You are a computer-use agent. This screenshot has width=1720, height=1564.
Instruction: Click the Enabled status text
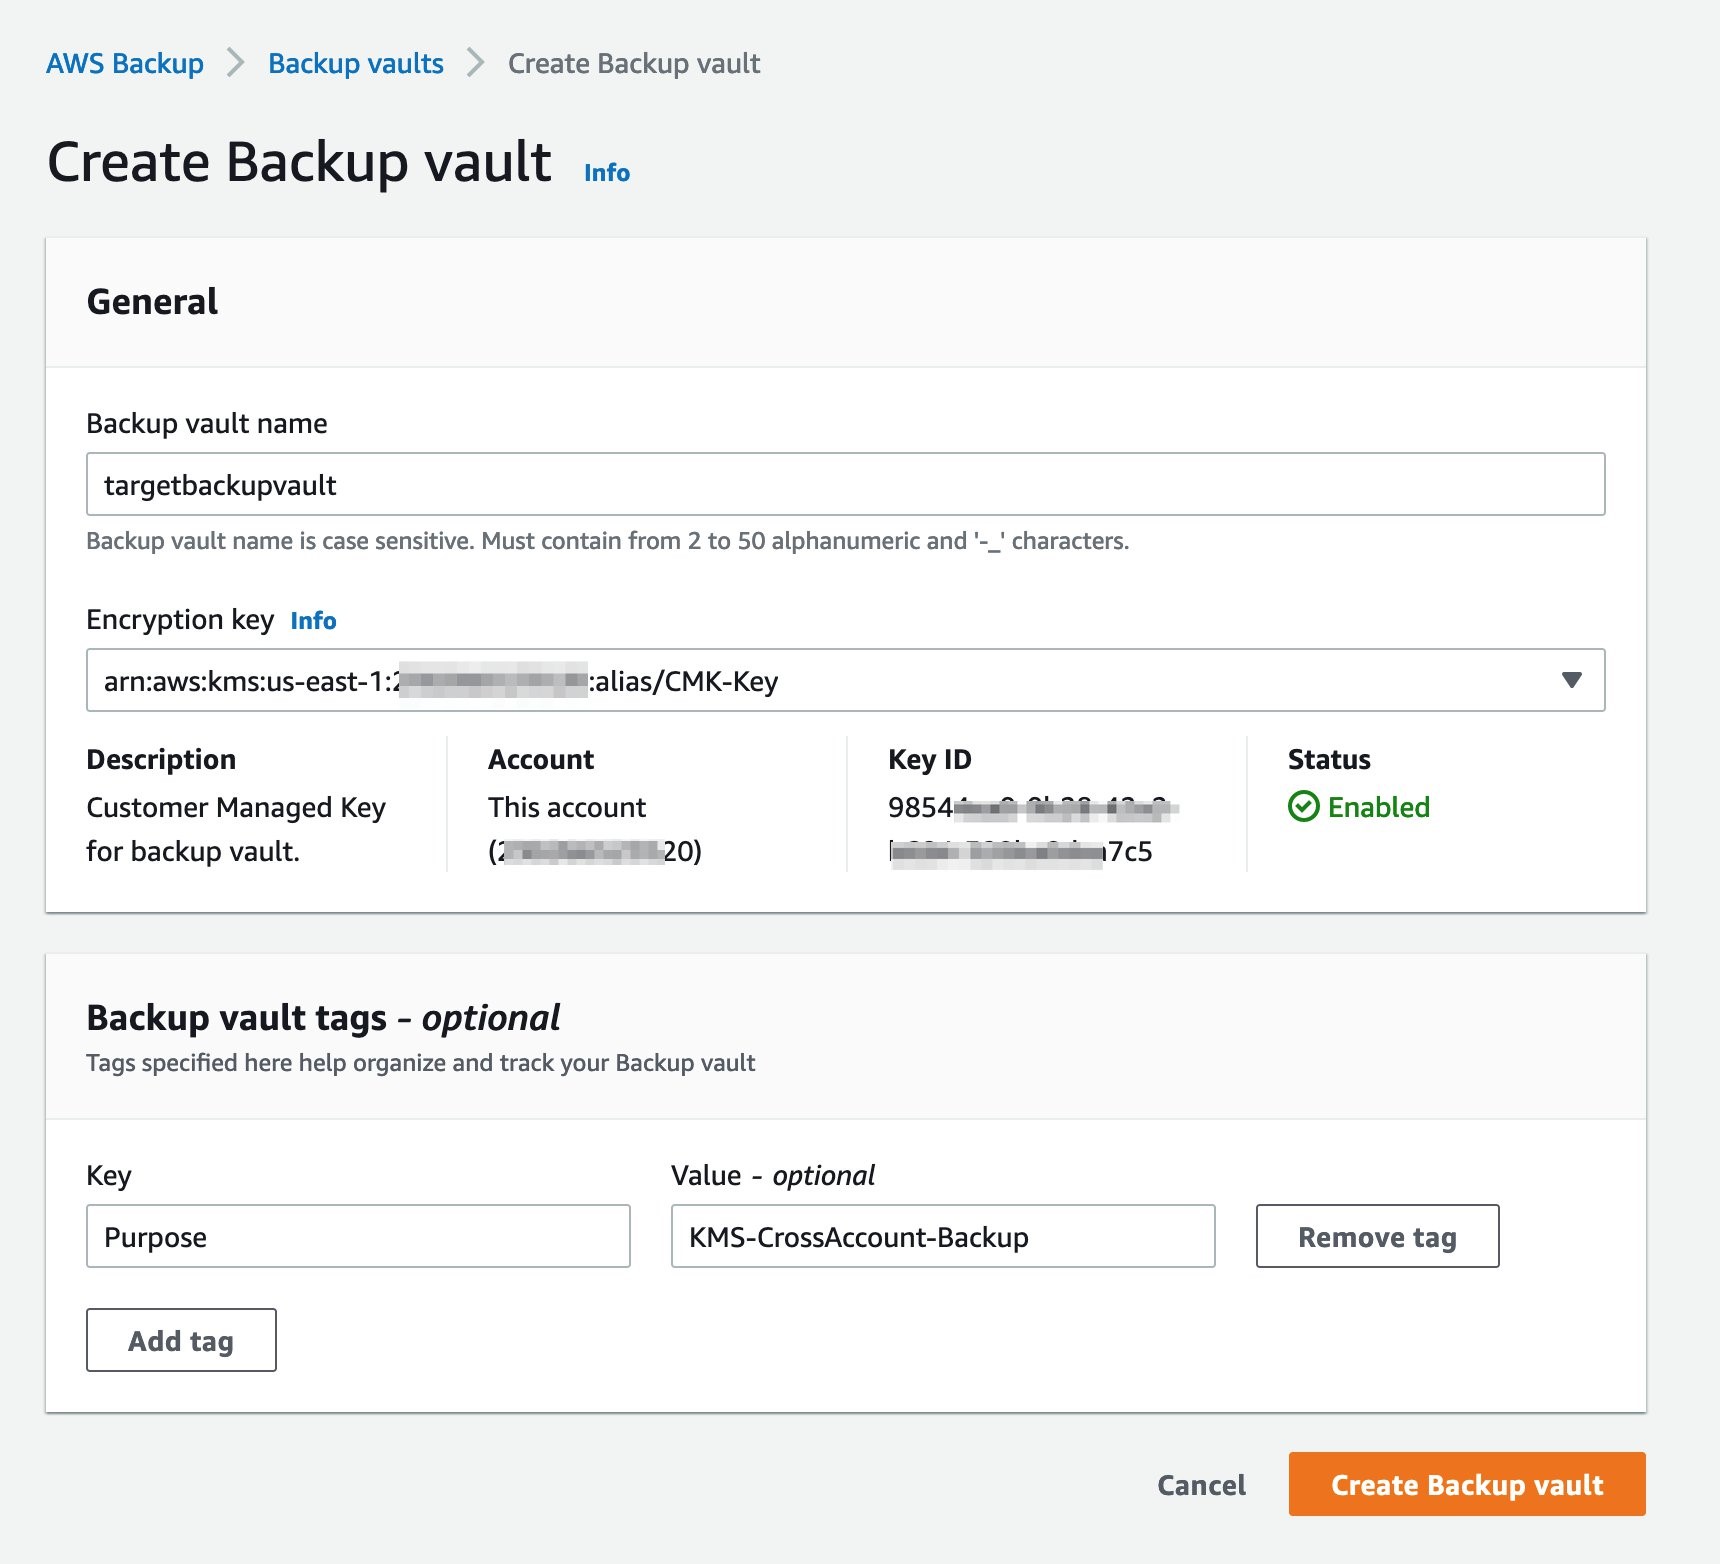pos(1379,806)
